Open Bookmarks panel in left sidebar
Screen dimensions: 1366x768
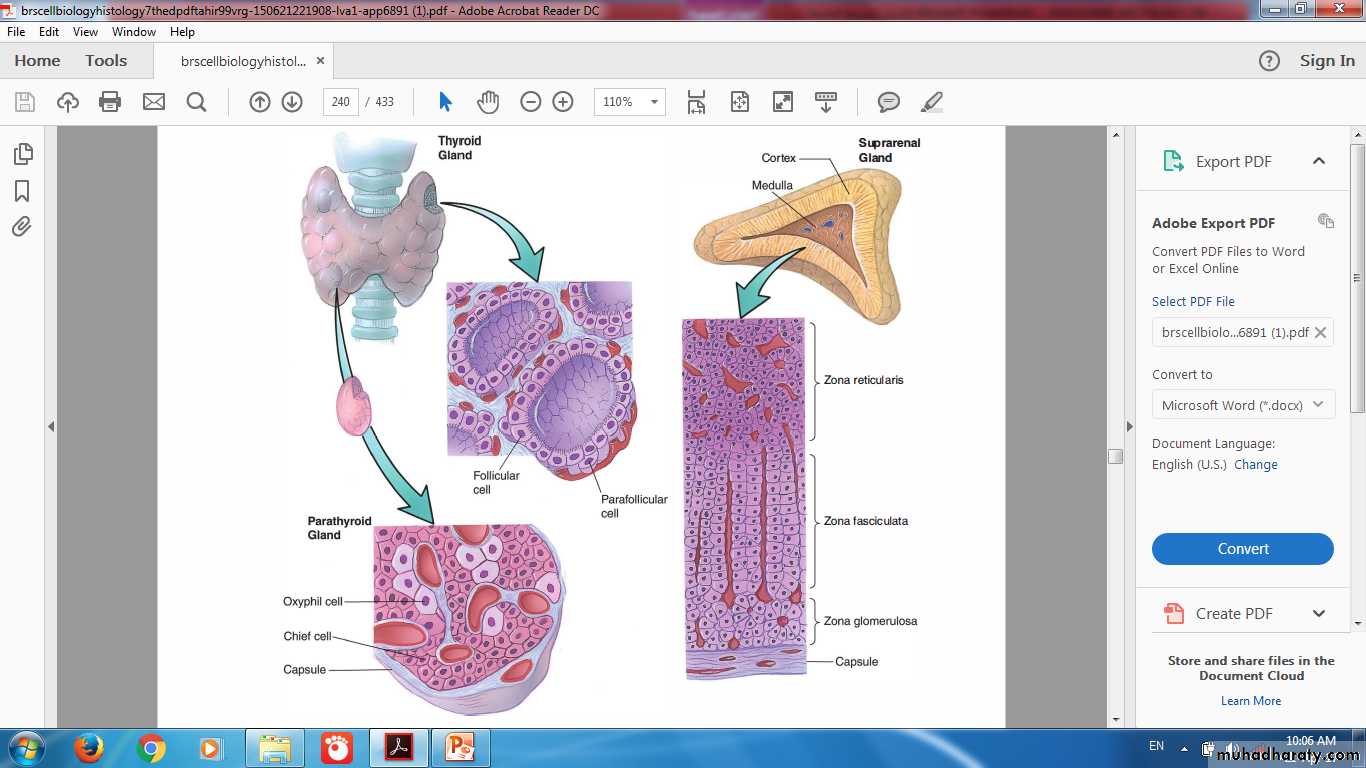pos(22,191)
